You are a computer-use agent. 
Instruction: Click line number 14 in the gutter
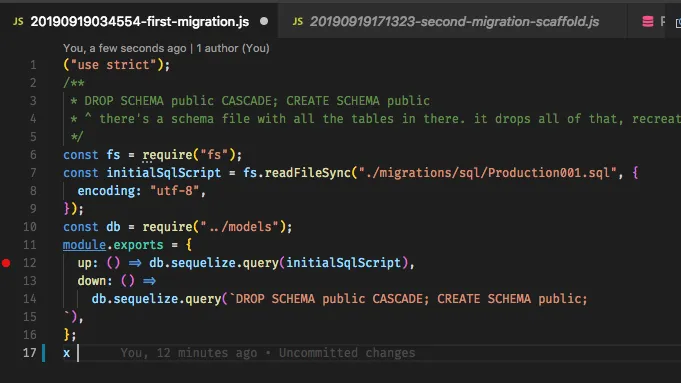(30, 299)
